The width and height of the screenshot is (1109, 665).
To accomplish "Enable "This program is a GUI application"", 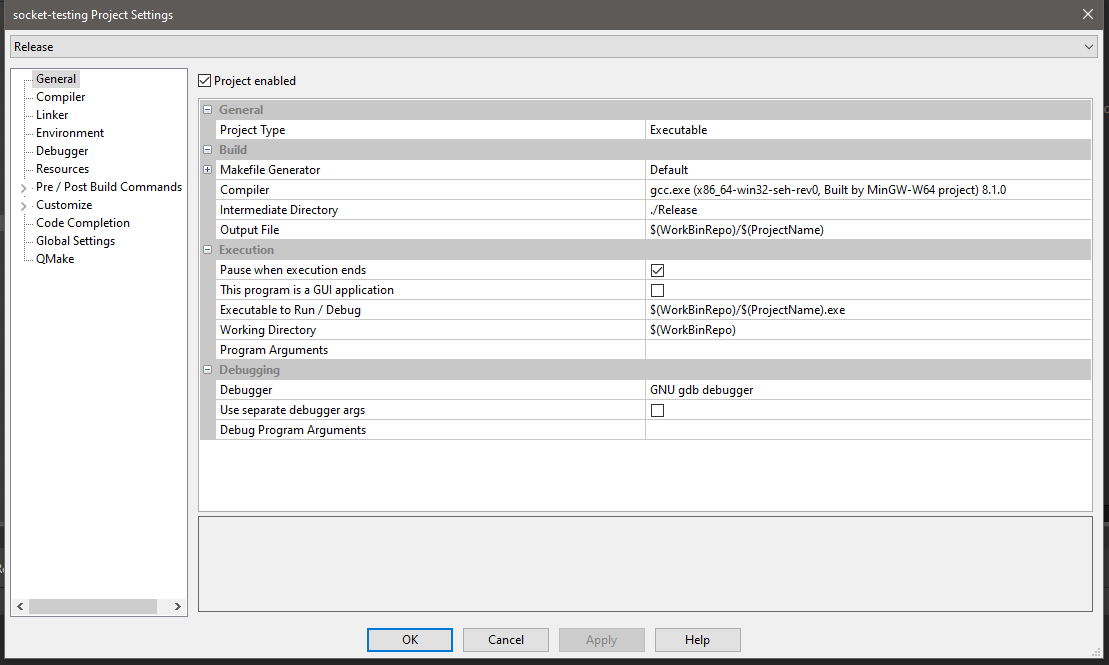I will pos(657,289).
